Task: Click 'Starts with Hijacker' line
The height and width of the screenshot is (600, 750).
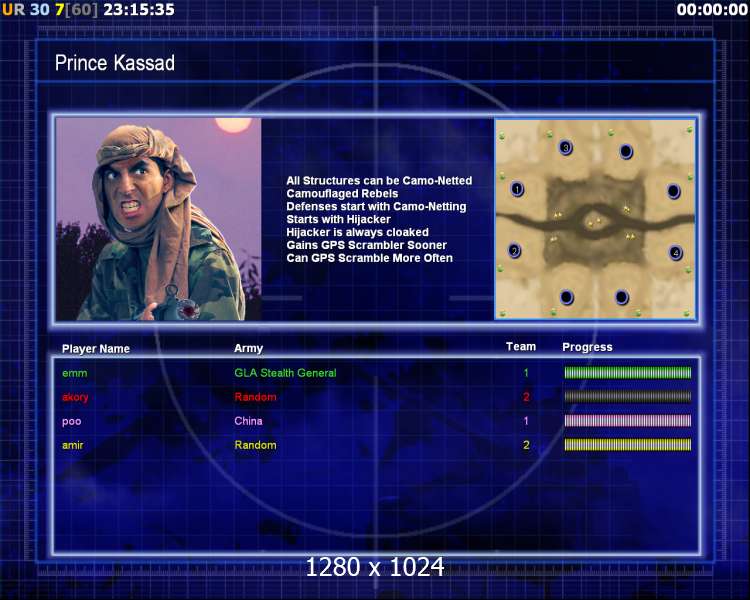Action: (x=339, y=220)
